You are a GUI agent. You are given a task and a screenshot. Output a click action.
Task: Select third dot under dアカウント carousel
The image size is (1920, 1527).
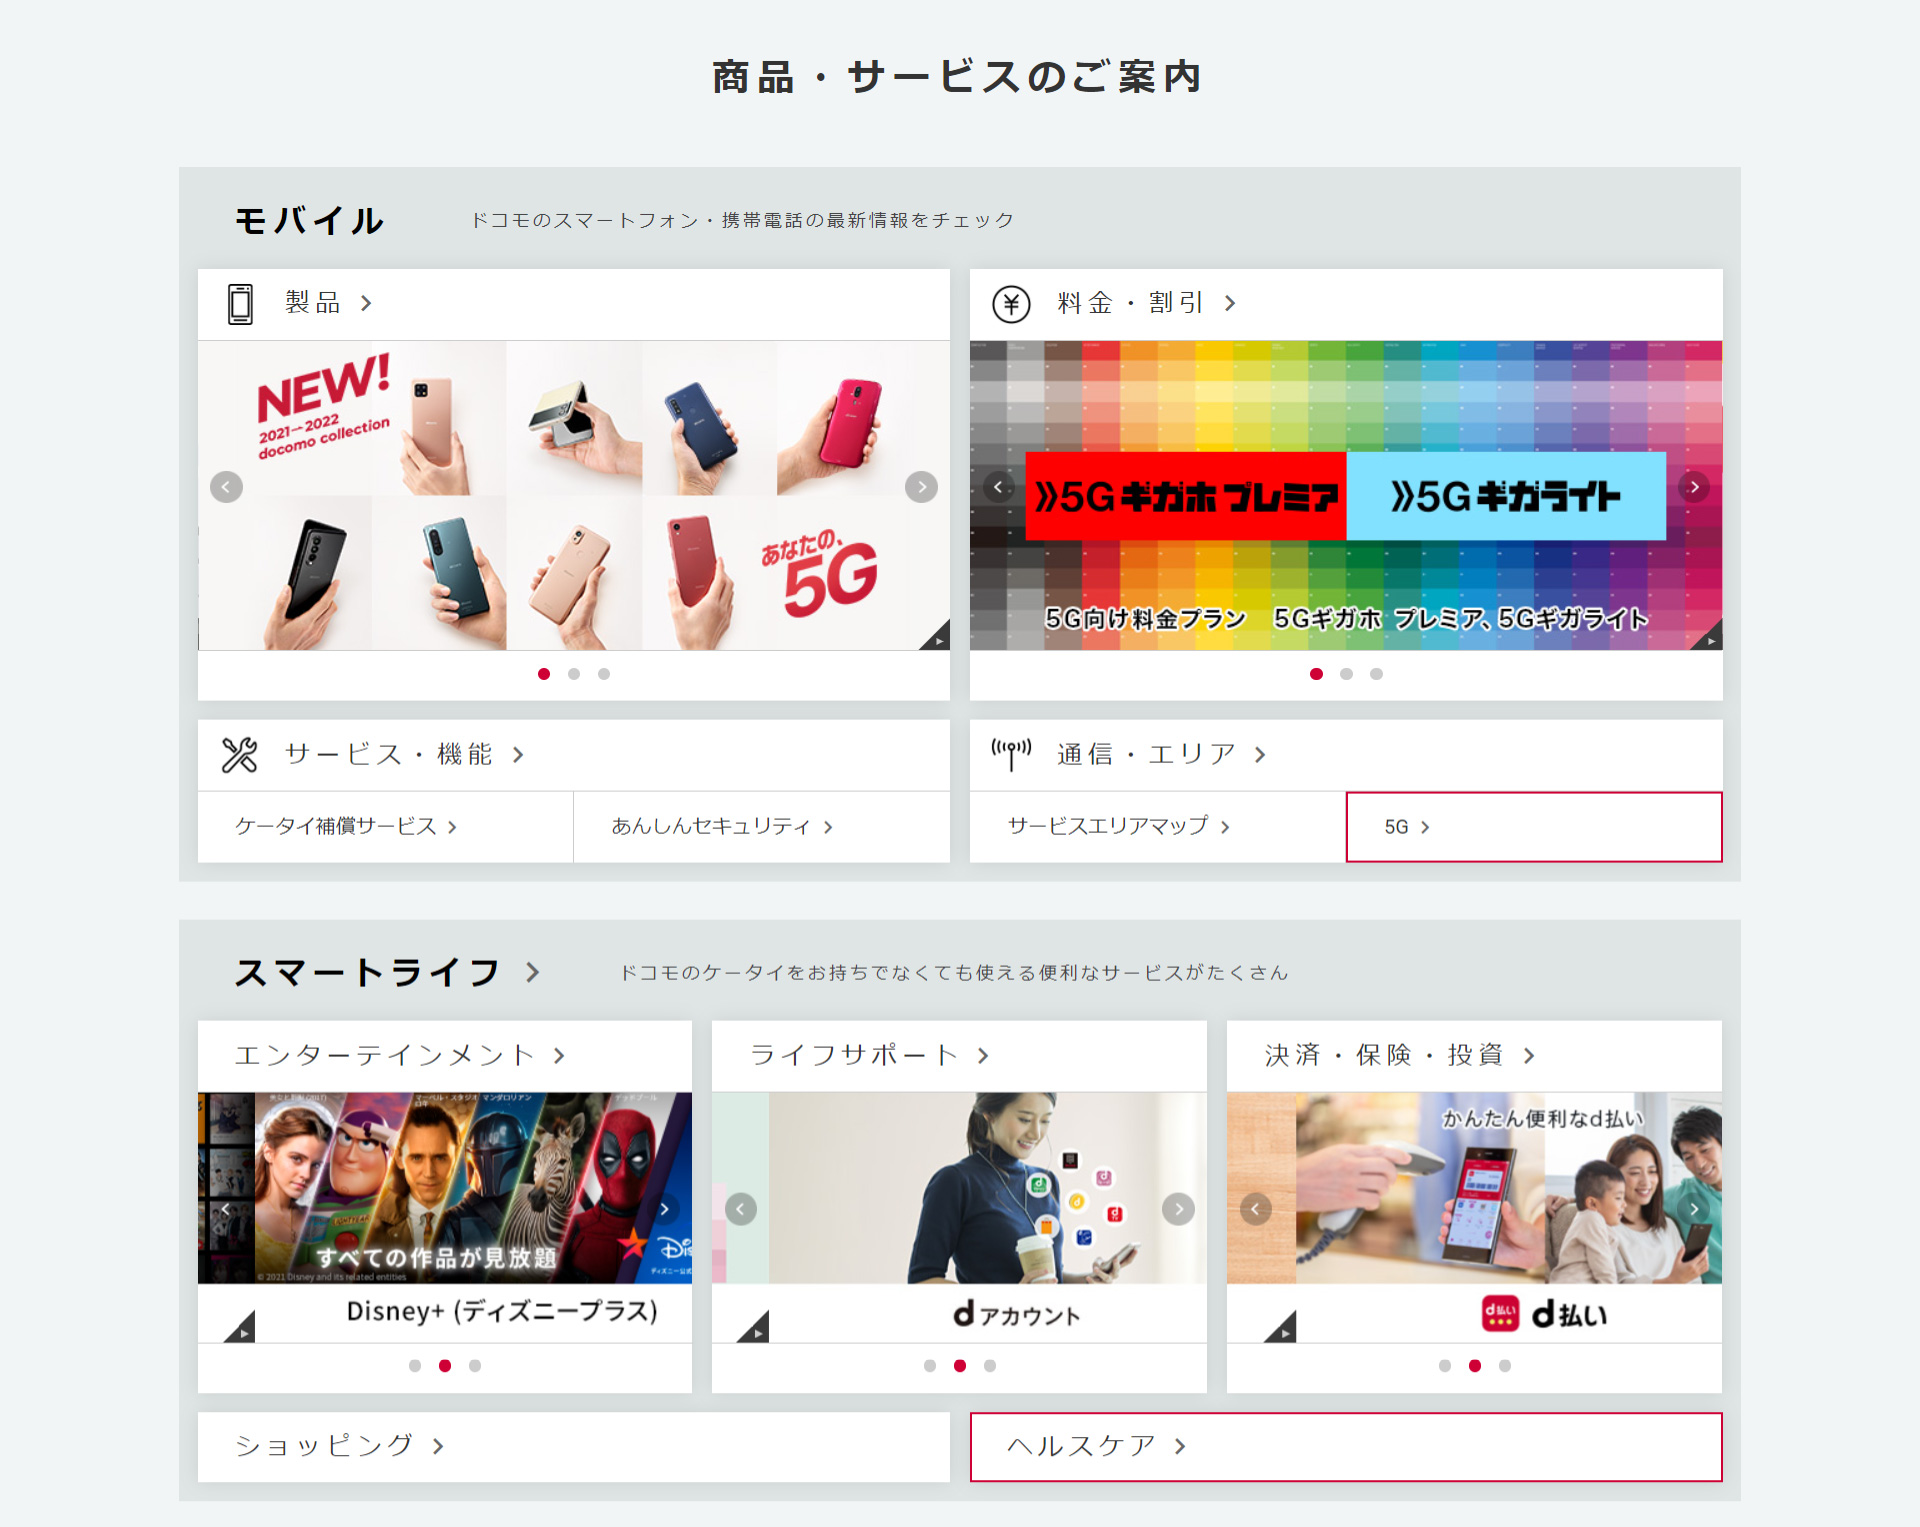coord(990,1366)
